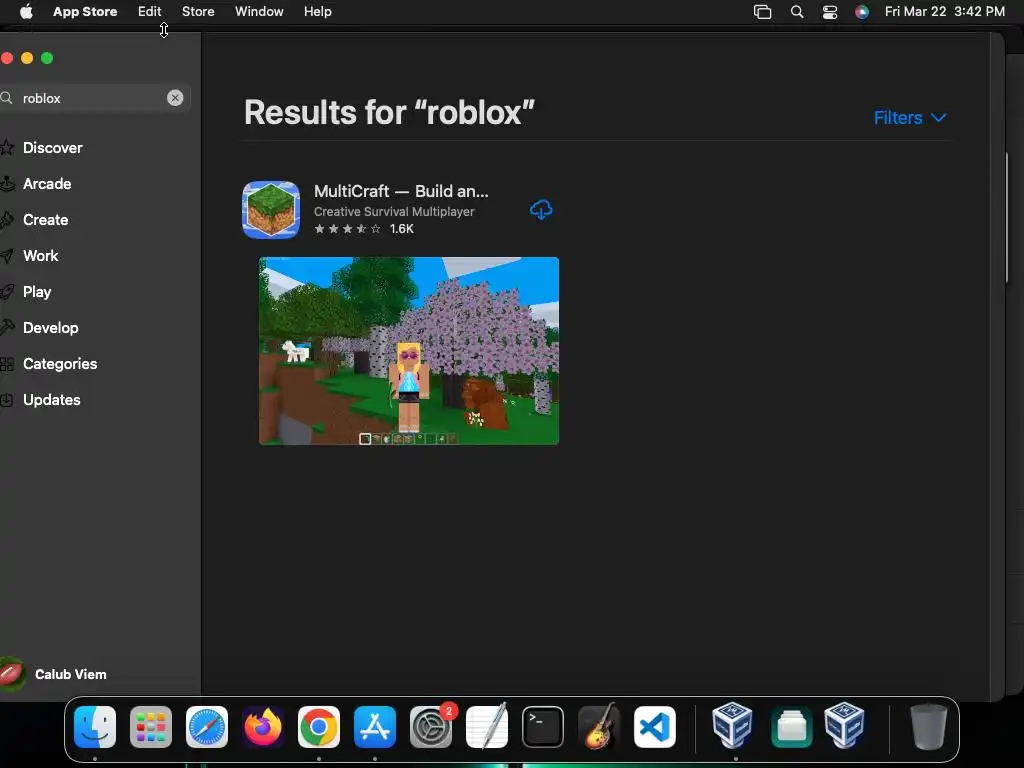Open the Trash in the Dock
This screenshot has width=1024, height=768.
929,727
